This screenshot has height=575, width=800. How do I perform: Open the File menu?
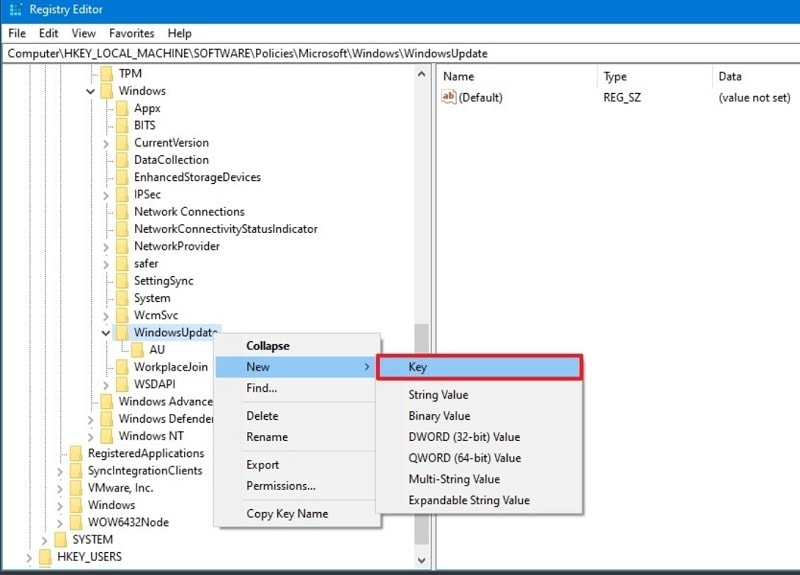point(17,33)
